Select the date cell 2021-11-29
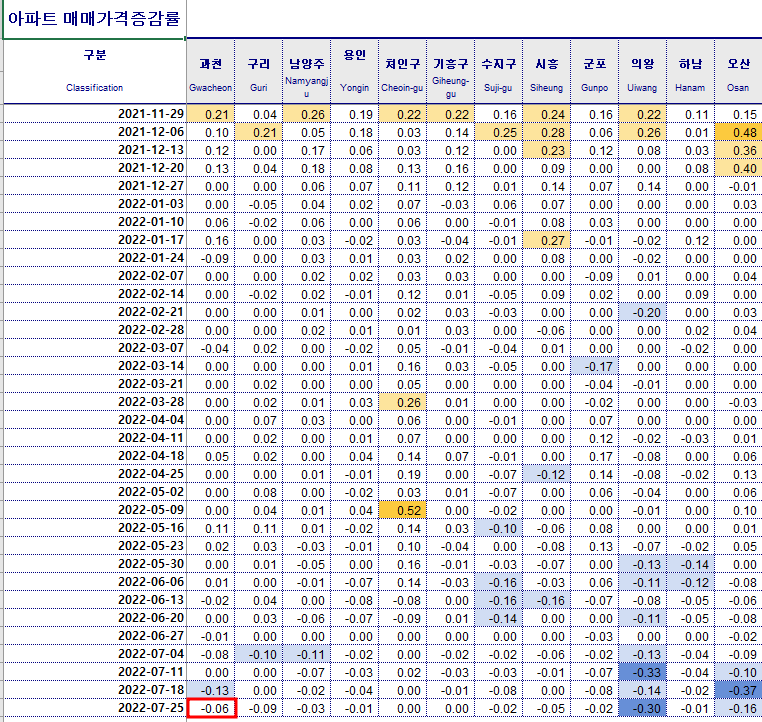 point(94,114)
